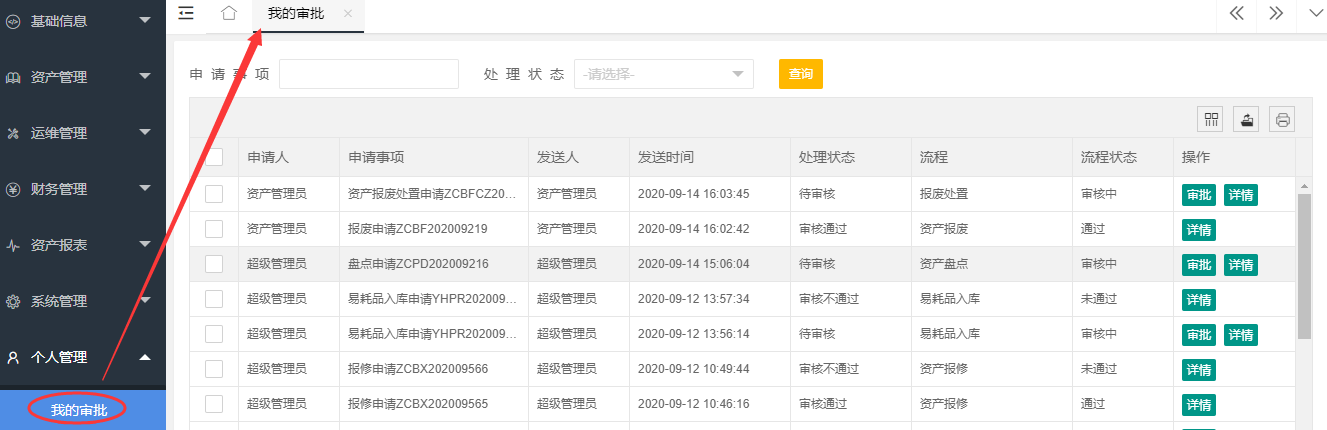Expand the 财务管理 menu arrow
This screenshot has height=430, width=1327.
(x=145, y=188)
